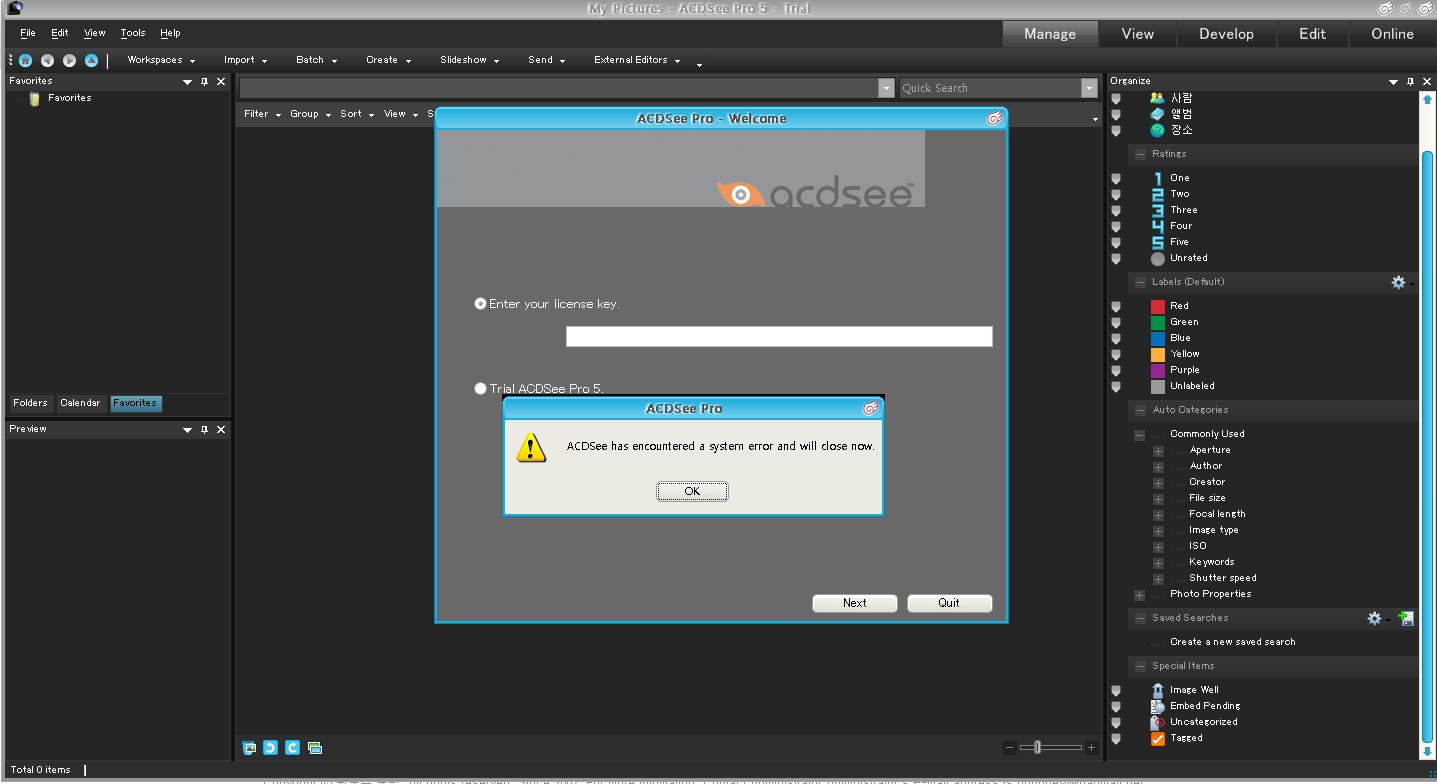1437x784 pixels.
Task: Switch to the Online mode tab
Action: tap(1392, 34)
